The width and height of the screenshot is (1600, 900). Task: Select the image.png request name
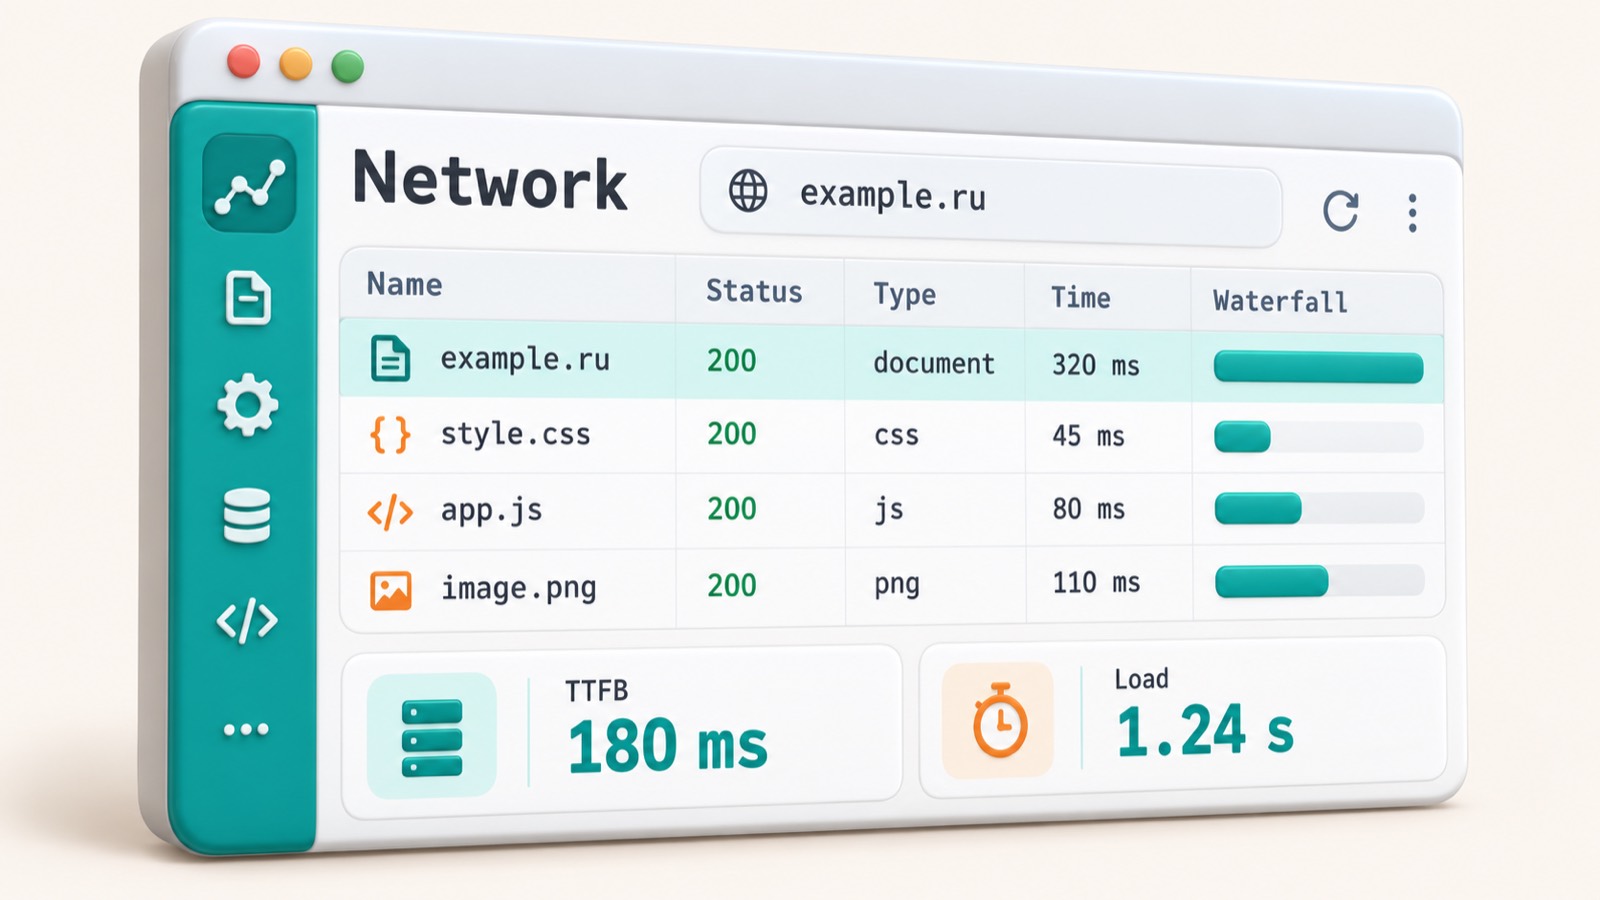coord(518,587)
